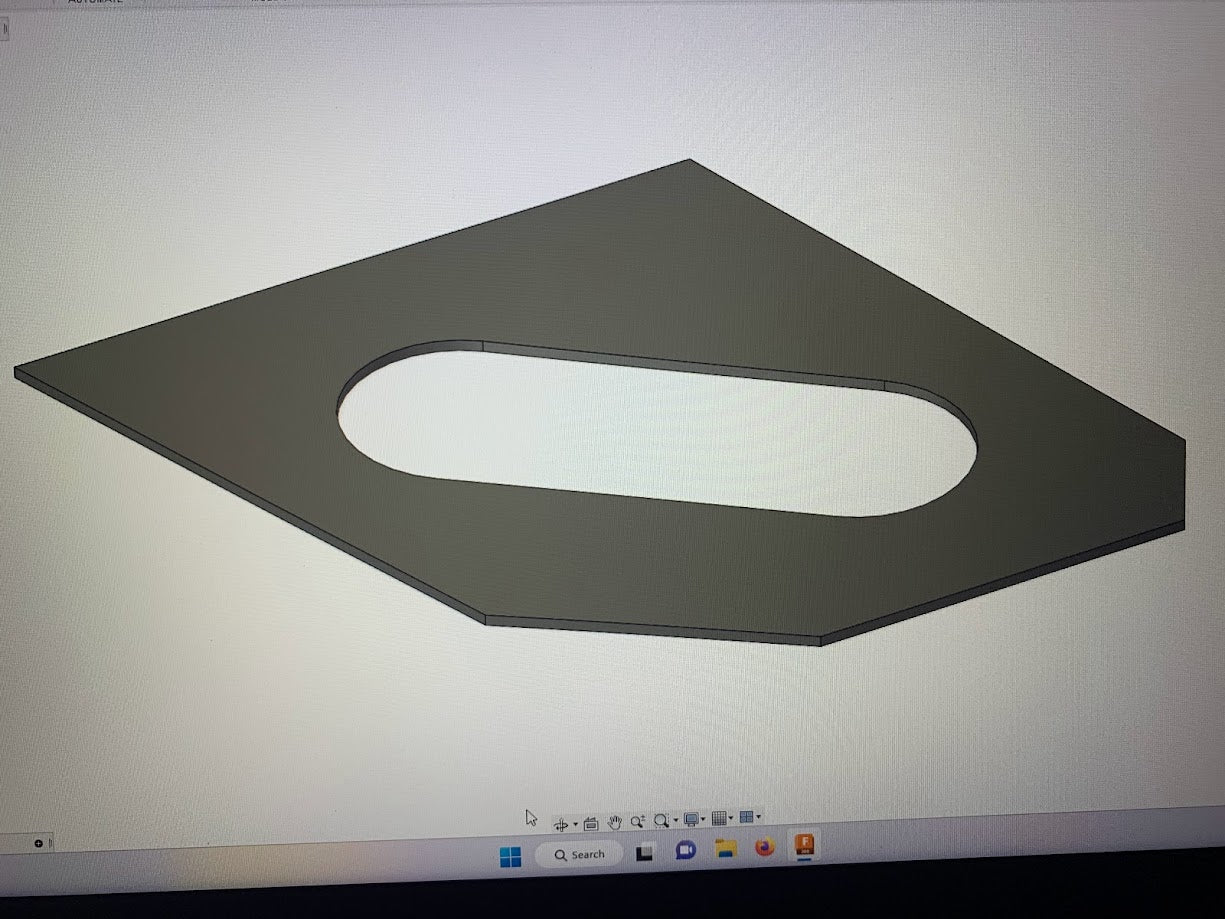The height and width of the screenshot is (919, 1225).
Task: Expand Grid and Snaps dropdown arrow
Action: 731,819
